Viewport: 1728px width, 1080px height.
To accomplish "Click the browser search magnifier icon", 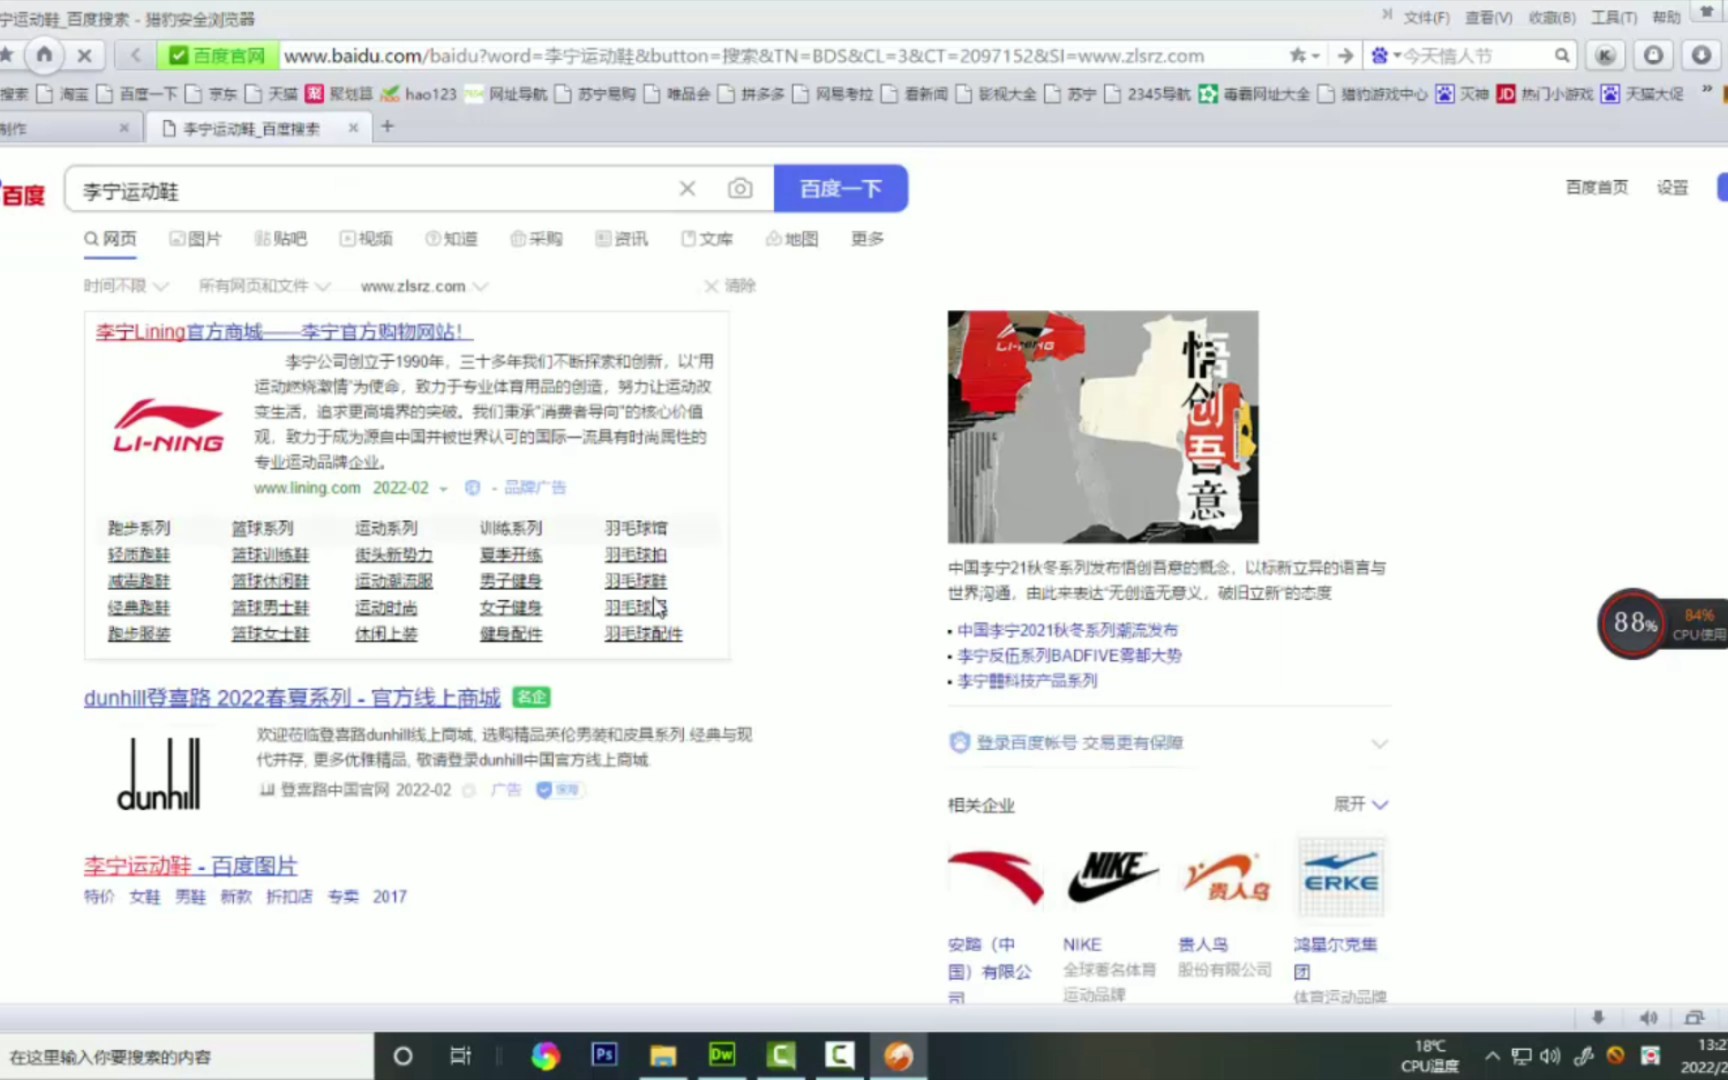I will click(1562, 56).
